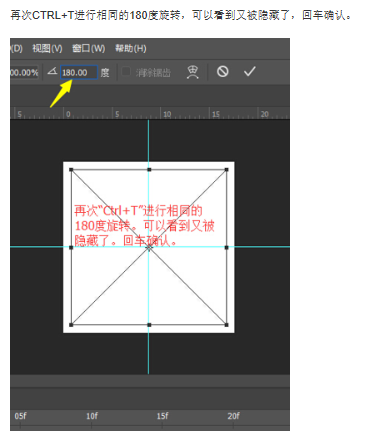Click the bottom-center transform handle

pyautogui.click(x=149, y=325)
